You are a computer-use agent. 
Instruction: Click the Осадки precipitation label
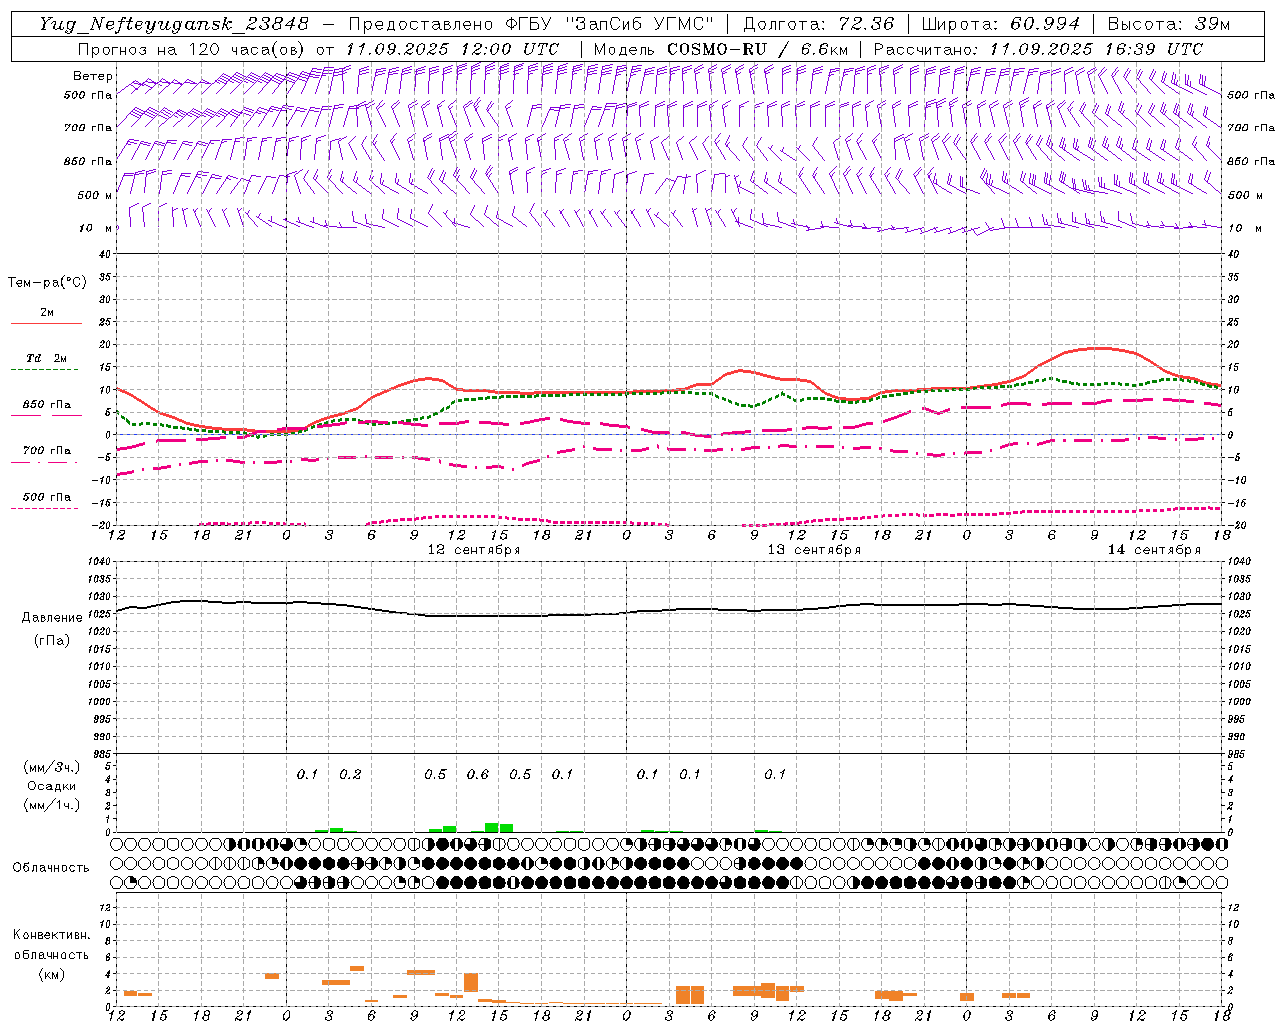pos(51,786)
